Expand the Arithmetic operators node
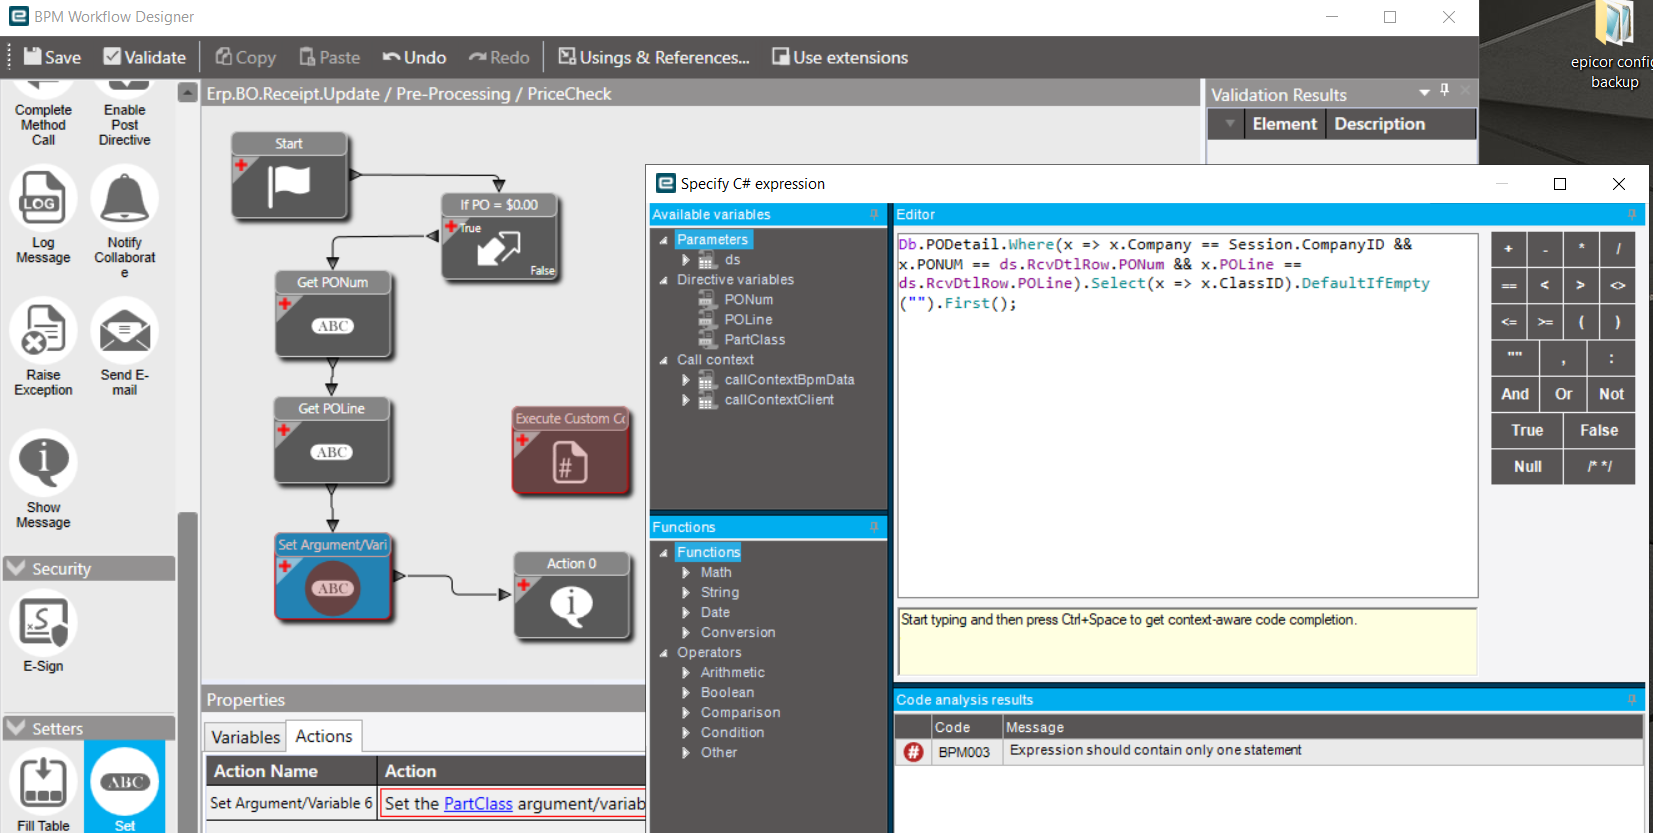 click(686, 673)
